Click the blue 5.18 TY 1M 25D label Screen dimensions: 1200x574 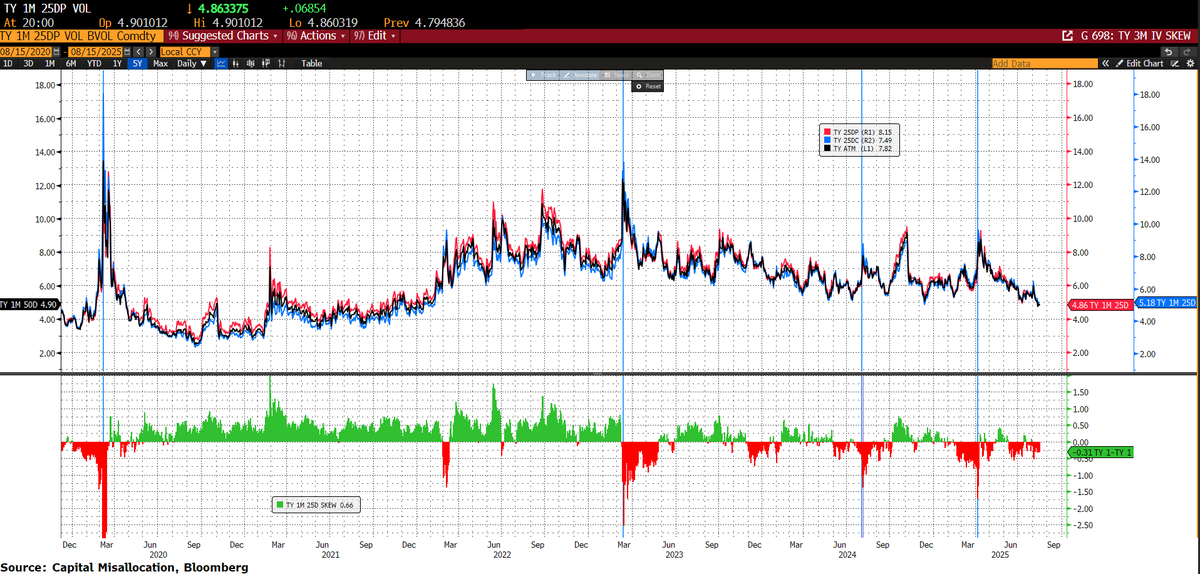point(1165,303)
